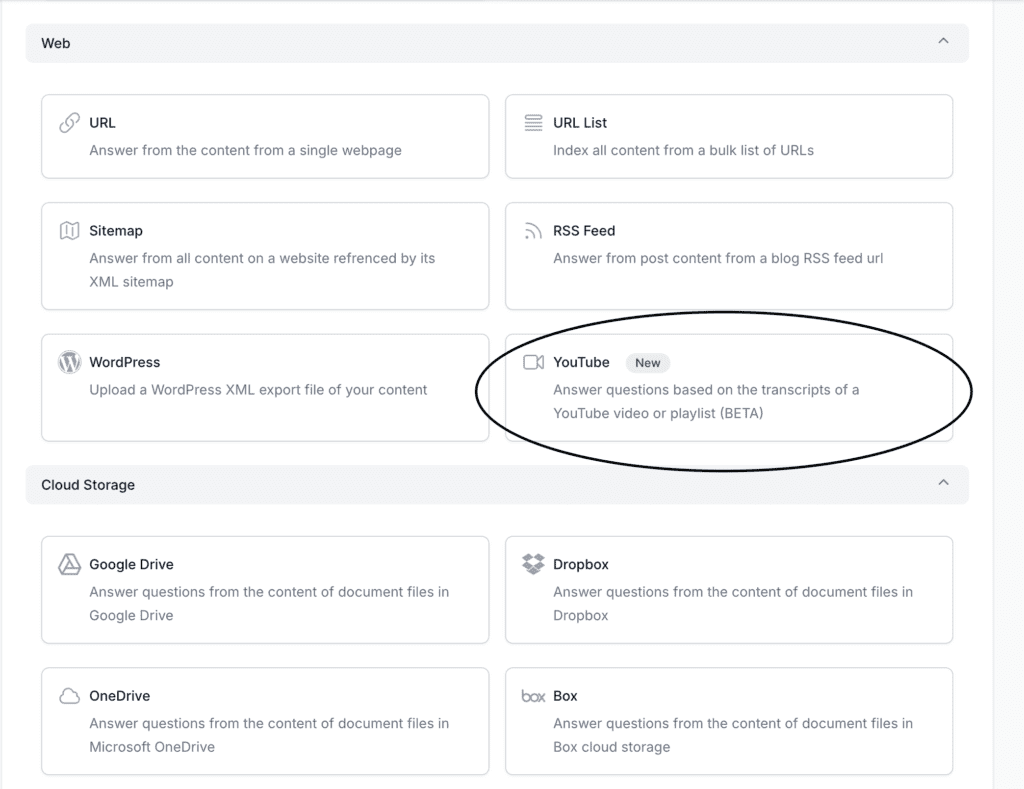
Task: Click the Cloud Storage header label
Action: point(88,485)
